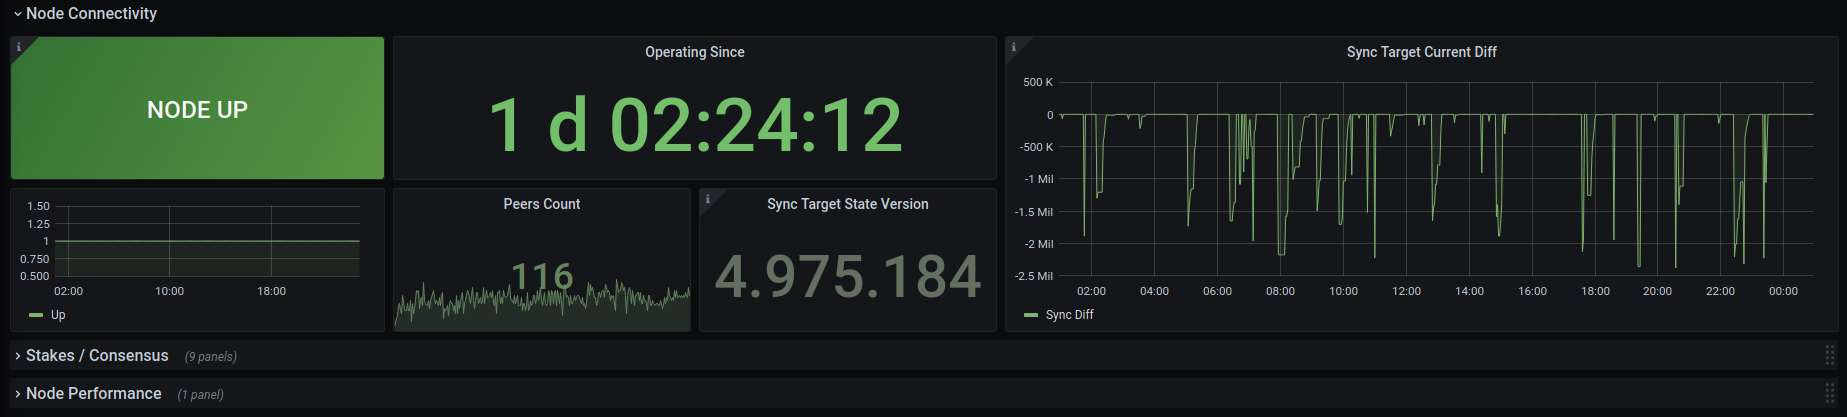1847x417 pixels.
Task: Open Sync Target Current Diff panel title menu
Action: [x=1421, y=52]
